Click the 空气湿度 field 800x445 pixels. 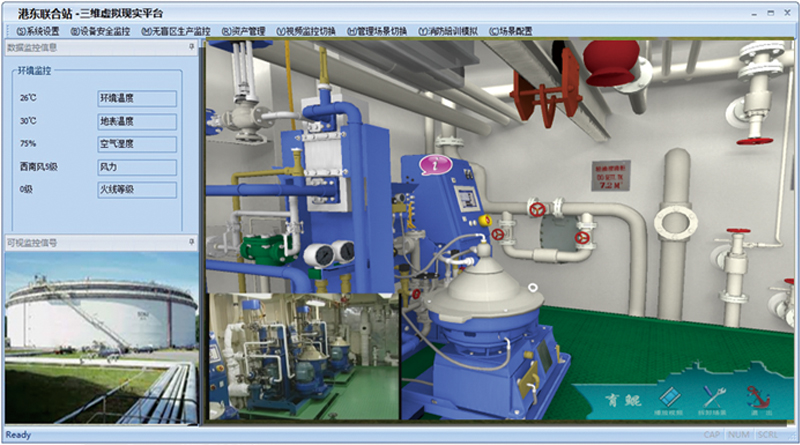pos(136,144)
